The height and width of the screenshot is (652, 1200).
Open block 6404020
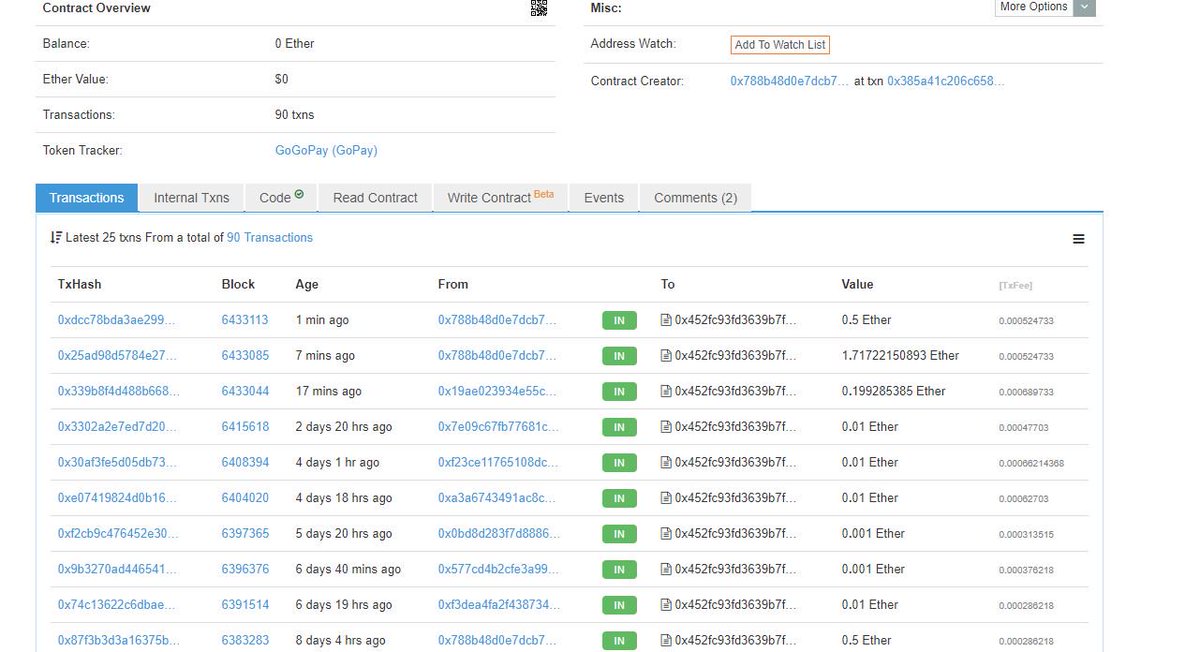click(x=245, y=498)
